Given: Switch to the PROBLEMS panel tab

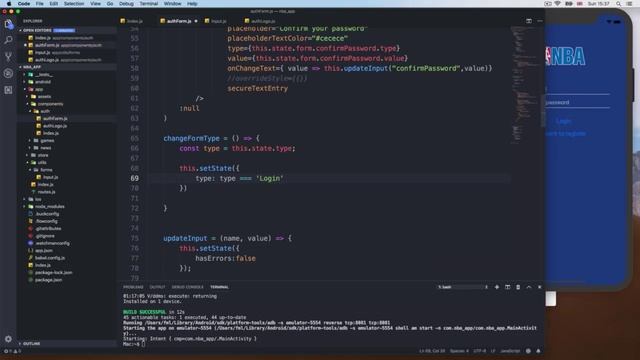Looking at the screenshot, I should [x=133, y=287].
